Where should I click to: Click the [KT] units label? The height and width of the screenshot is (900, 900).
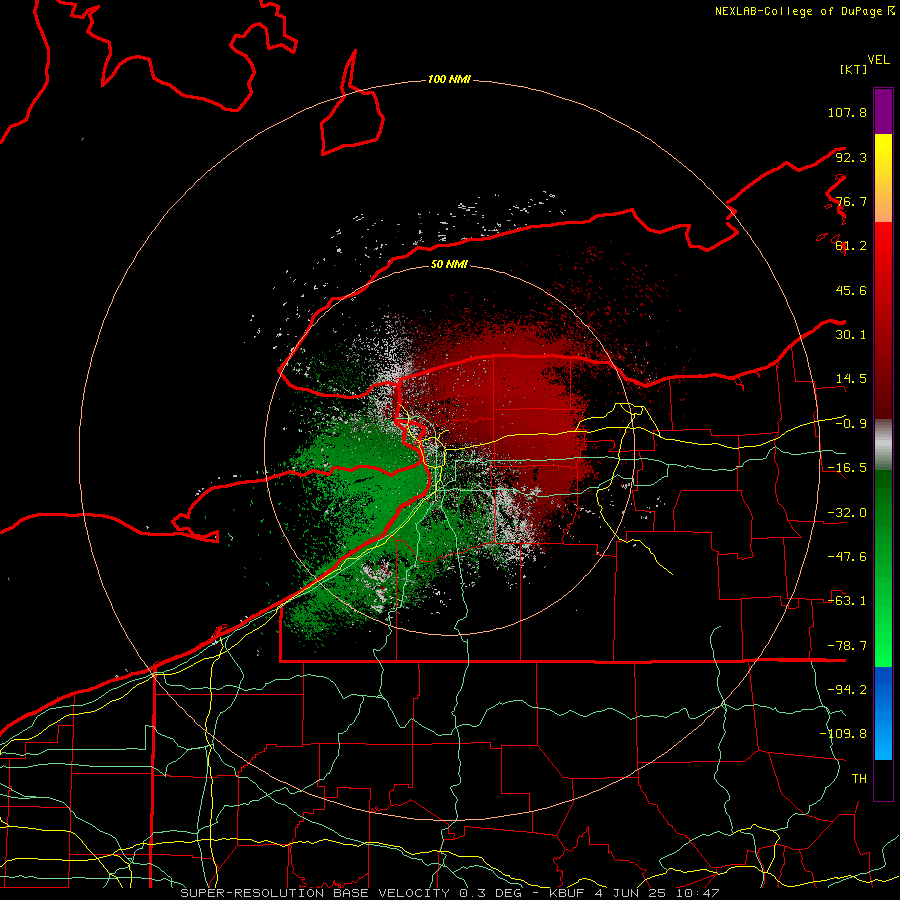854,69
